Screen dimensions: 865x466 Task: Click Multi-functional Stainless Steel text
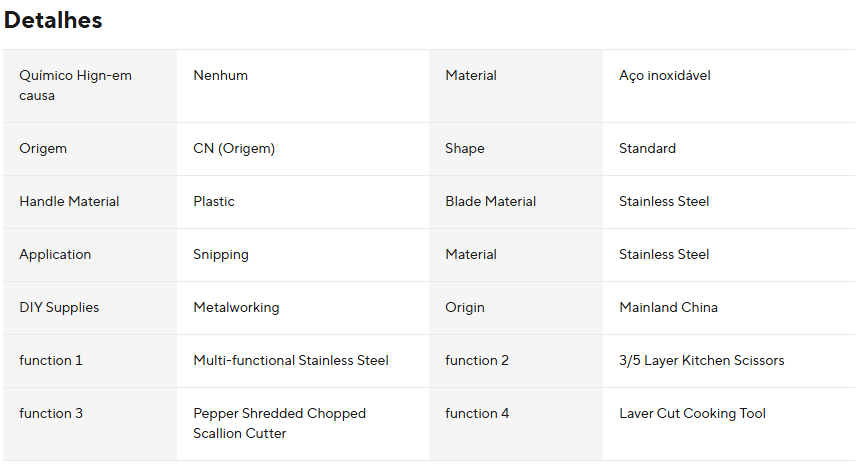[x=290, y=360]
